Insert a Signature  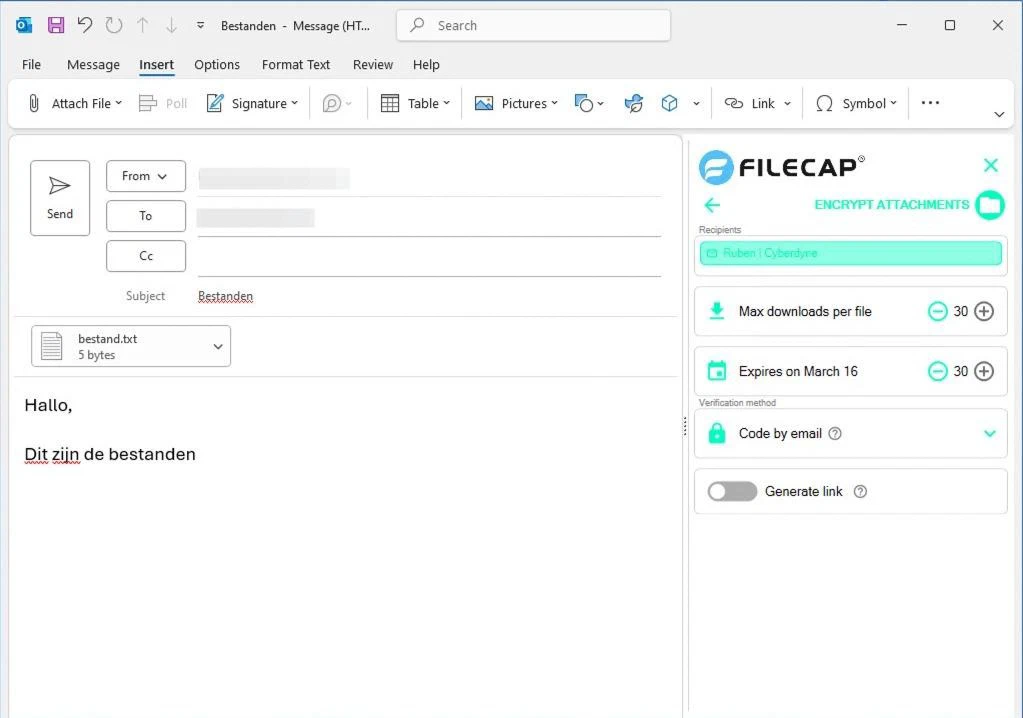point(252,103)
